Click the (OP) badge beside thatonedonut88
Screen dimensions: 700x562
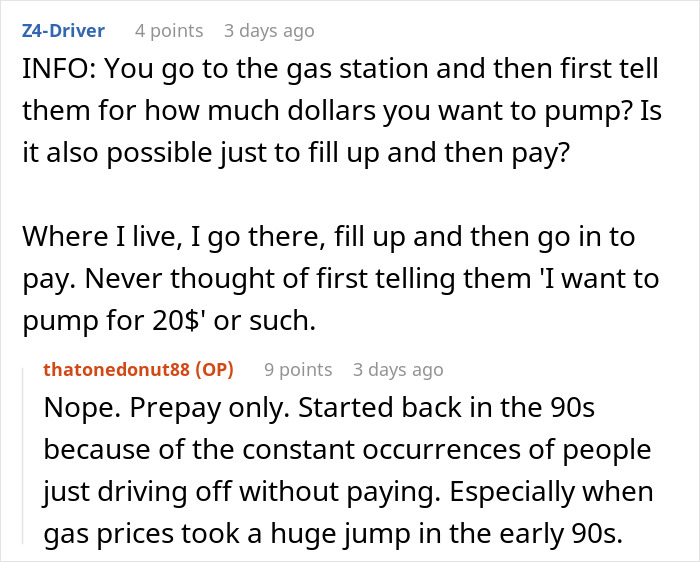tap(214, 369)
